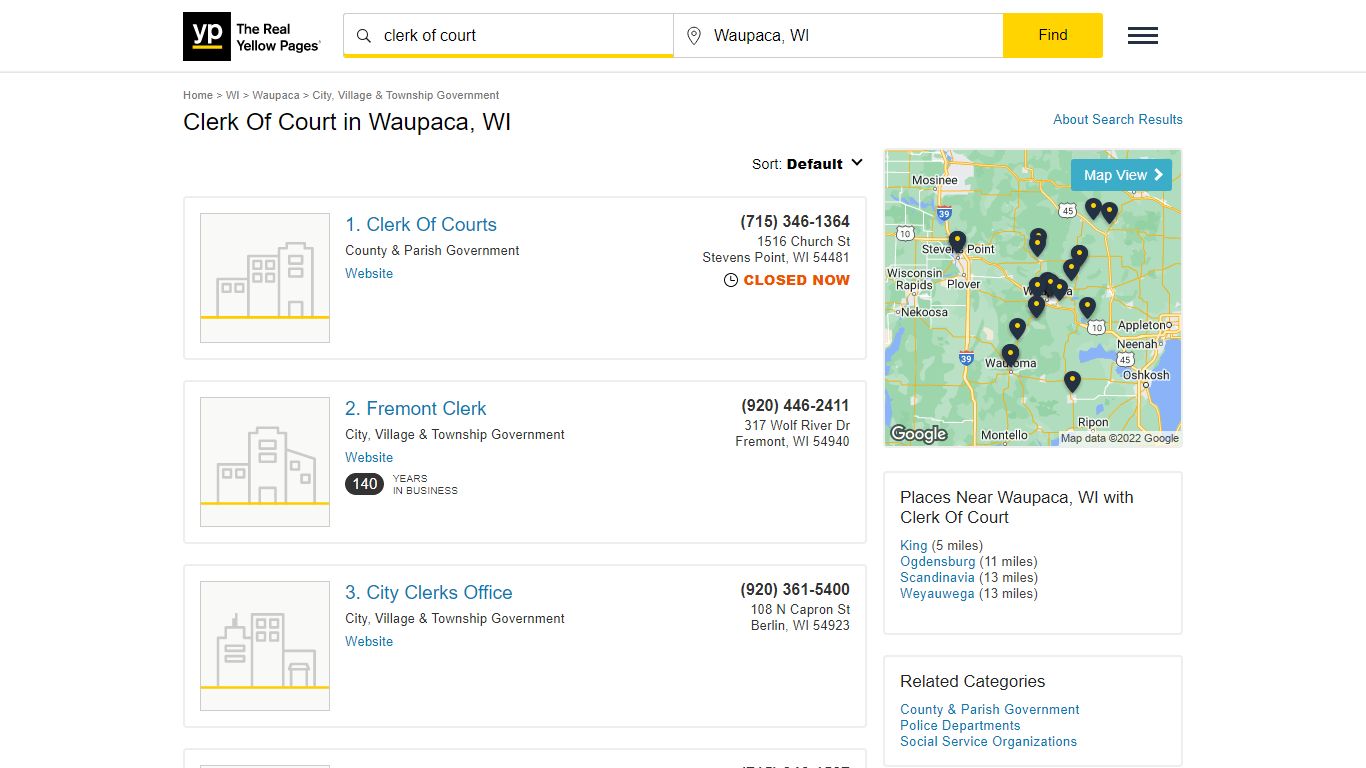Click the search magnifier icon
This screenshot has width=1366, height=768.
click(364, 36)
